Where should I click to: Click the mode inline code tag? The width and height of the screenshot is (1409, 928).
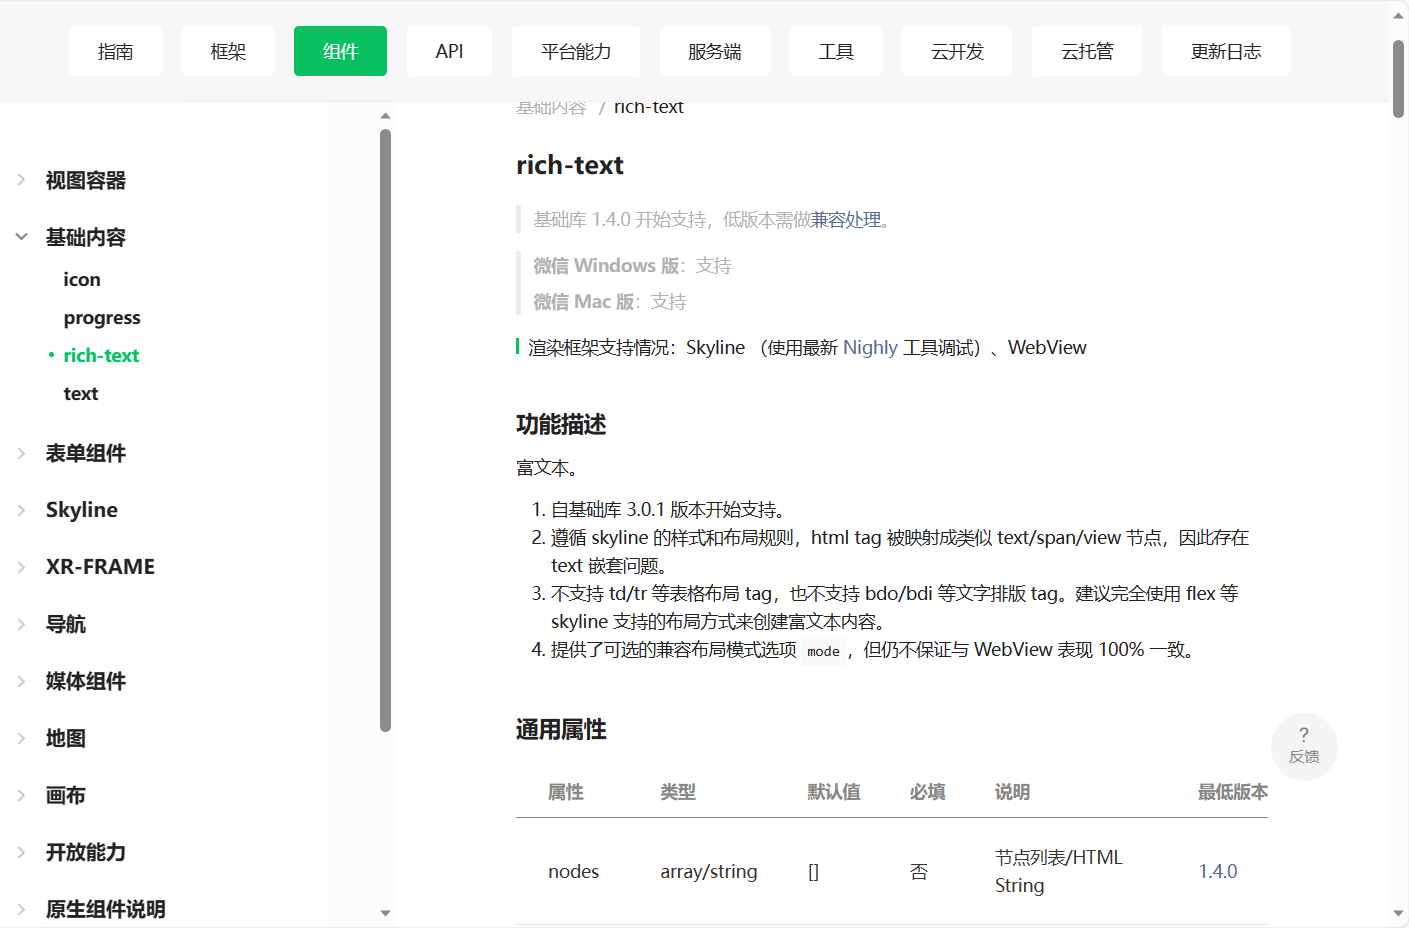coord(823,651)
